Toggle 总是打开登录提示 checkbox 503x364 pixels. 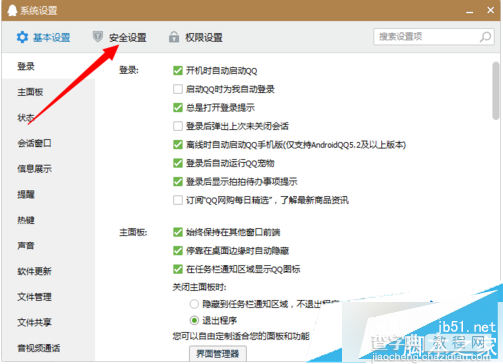178,108
